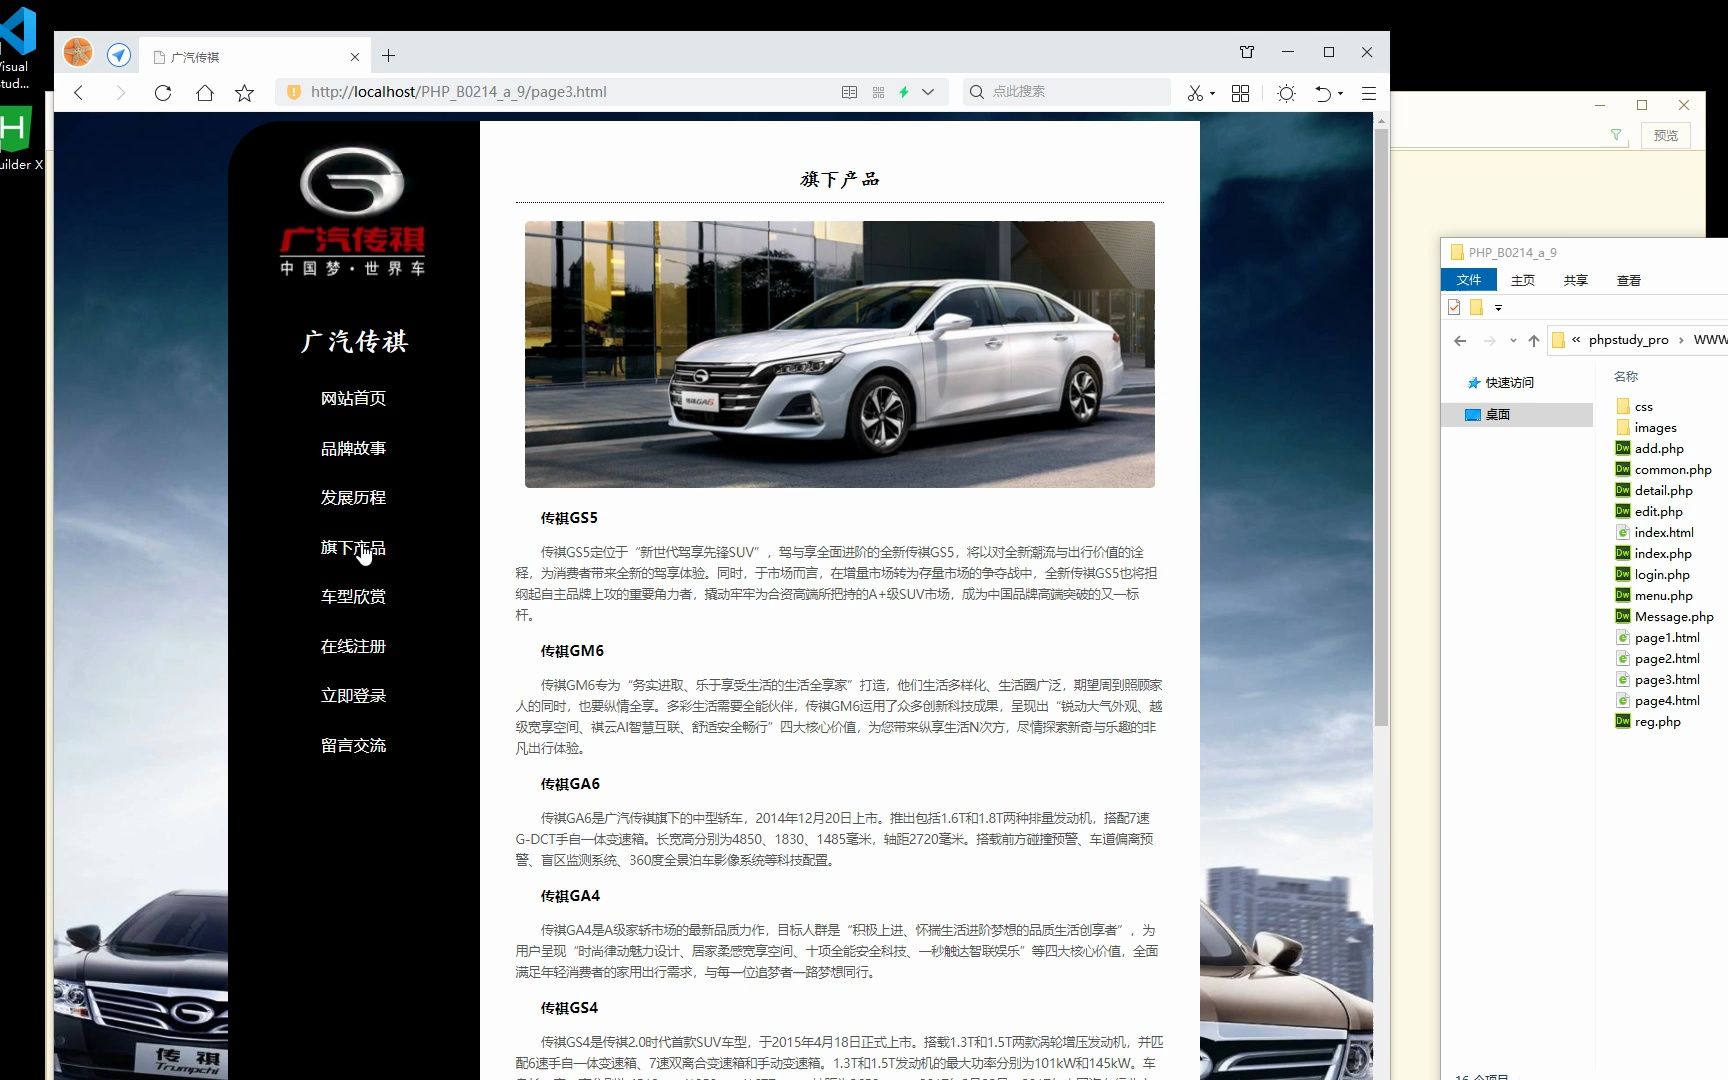Open the 旗下产品 navigation link
Viewport: 1728px width, 1080px height.
point(353,547)
